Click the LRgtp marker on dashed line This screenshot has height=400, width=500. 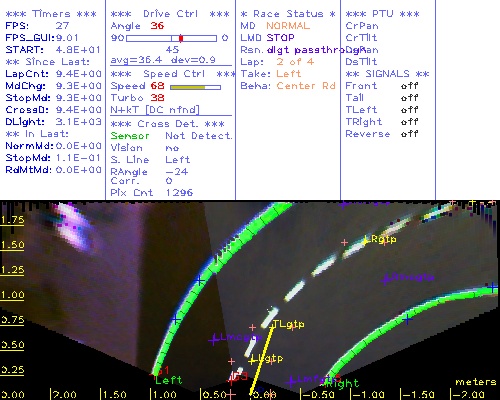pos(380,239)
